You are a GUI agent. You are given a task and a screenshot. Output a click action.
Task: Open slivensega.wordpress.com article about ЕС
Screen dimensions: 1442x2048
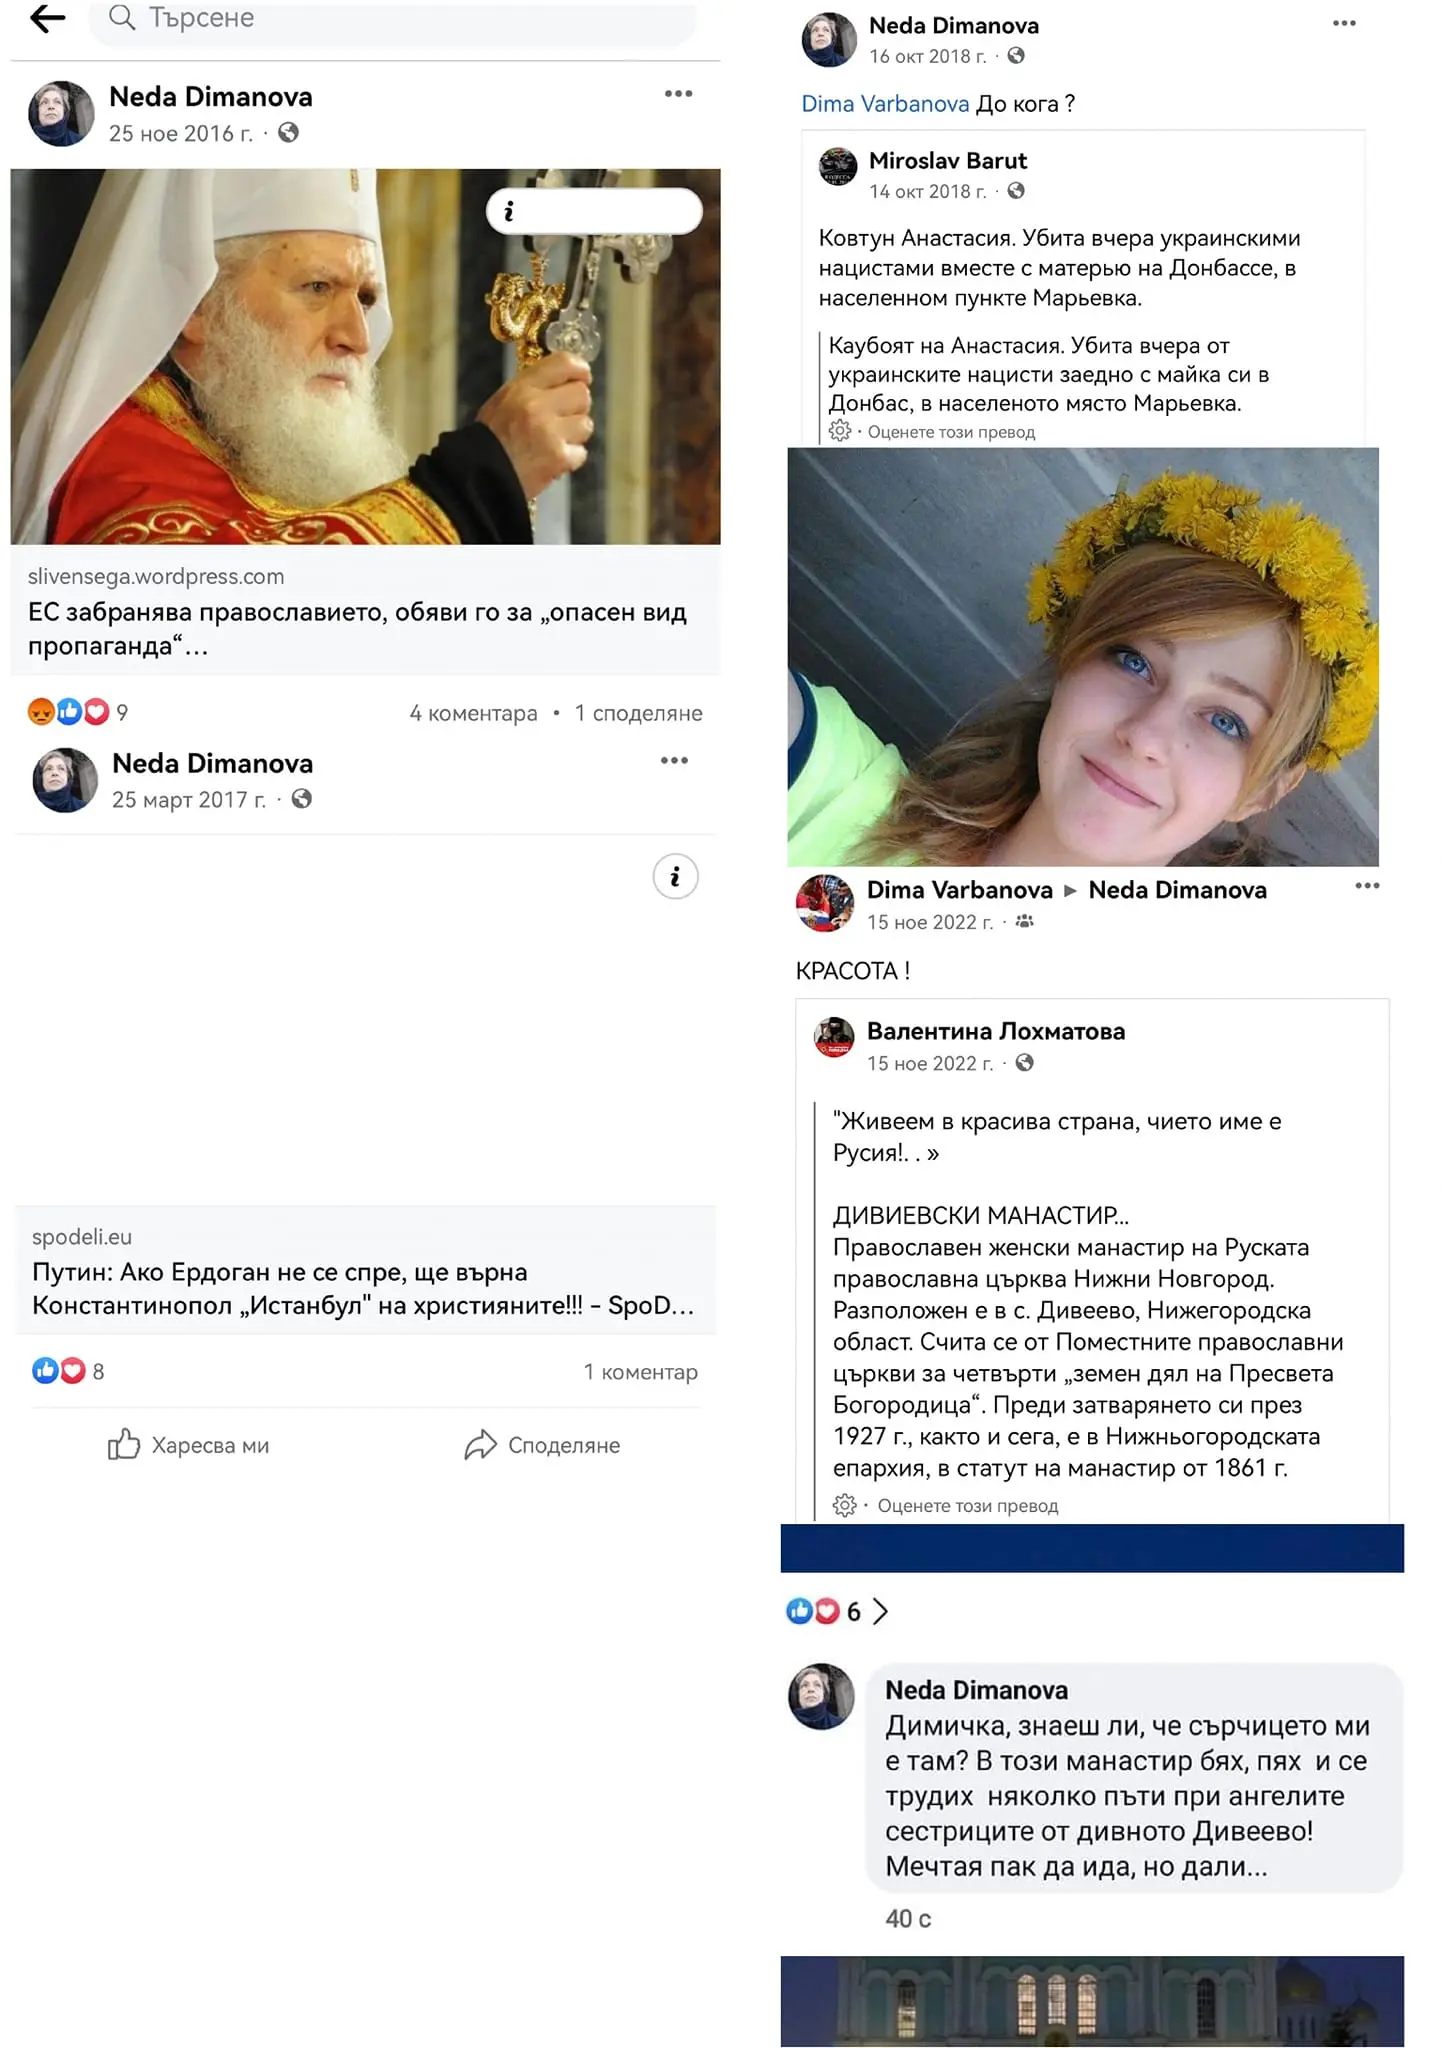pos(357,628)
